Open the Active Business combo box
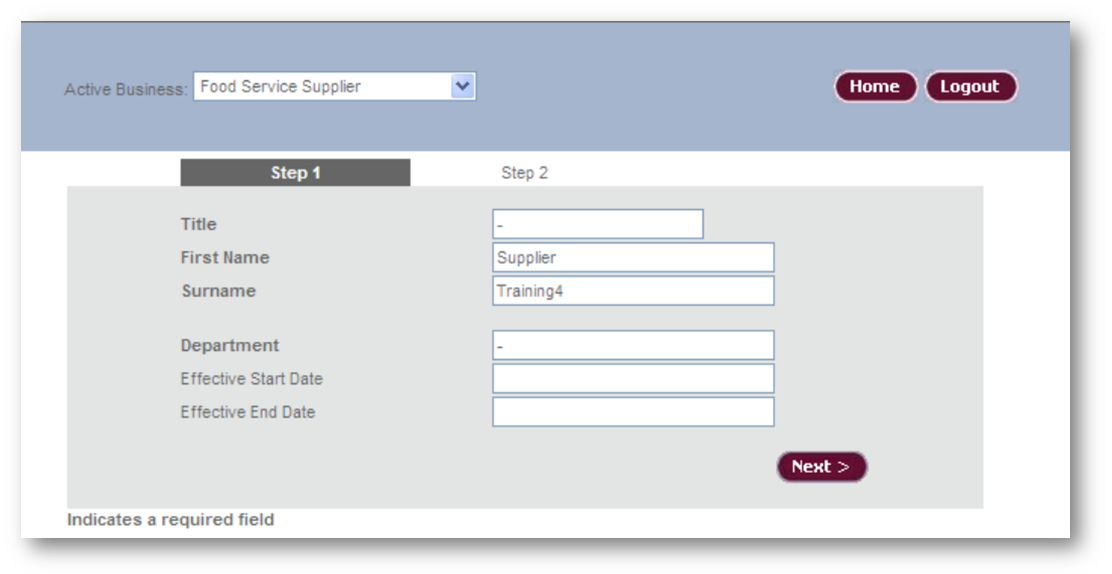 pos(334,87)
